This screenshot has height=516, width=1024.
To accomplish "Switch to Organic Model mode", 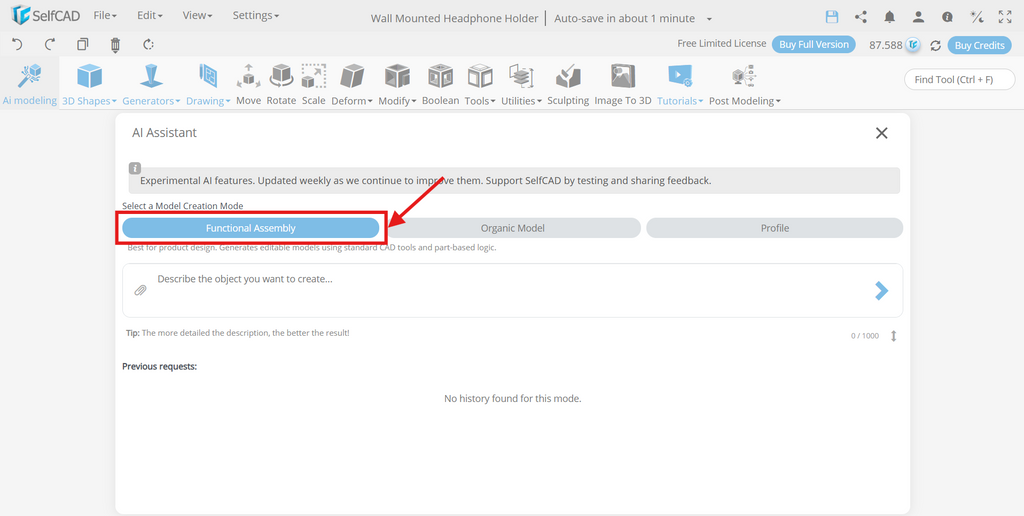I will pos(513,228).
